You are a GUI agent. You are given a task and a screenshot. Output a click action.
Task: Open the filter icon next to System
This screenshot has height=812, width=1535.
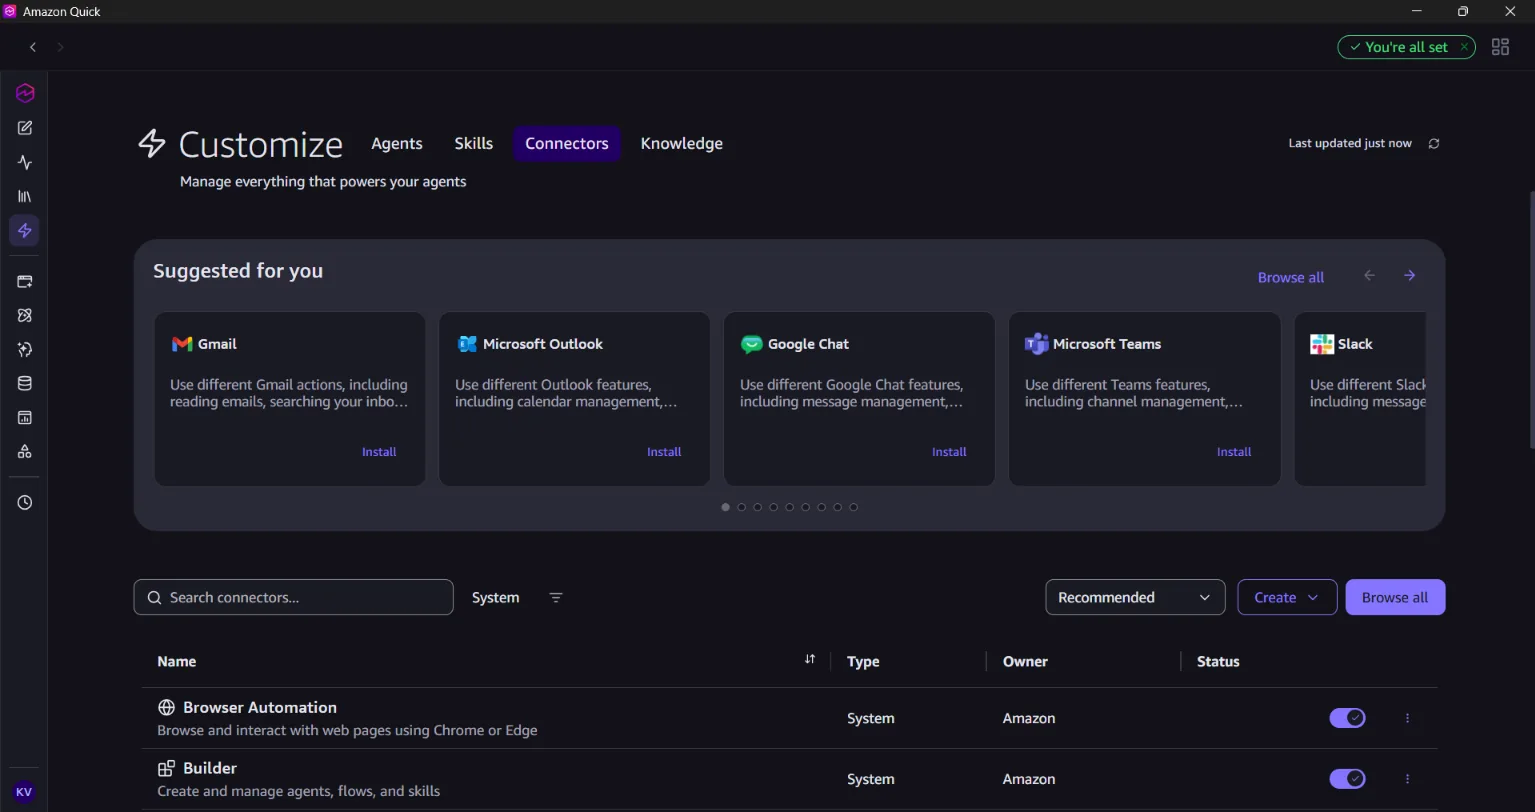tap(556, 598)
